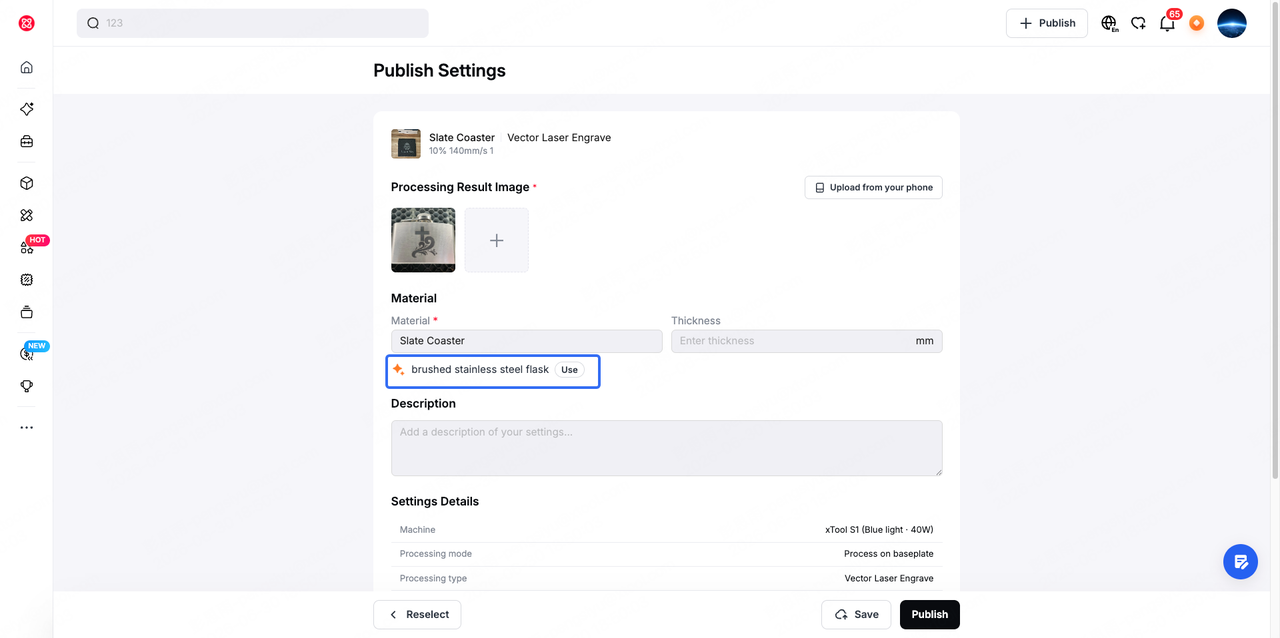The height and width of the screenshot is (638, 1280).
Task: Click the heart-plus favorites icon in header
Action: tap(1138, 23)
